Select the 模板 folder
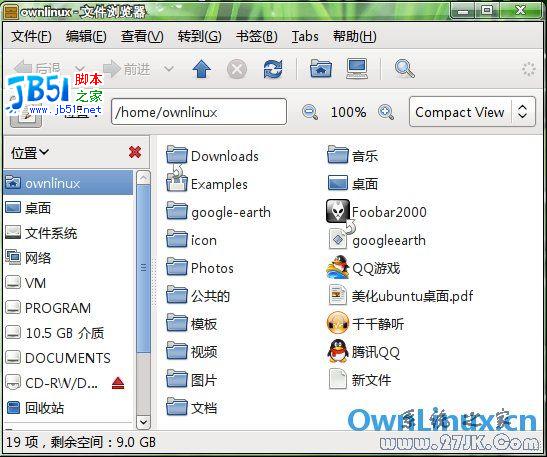 pyautogui.click(x=192, y=324)
